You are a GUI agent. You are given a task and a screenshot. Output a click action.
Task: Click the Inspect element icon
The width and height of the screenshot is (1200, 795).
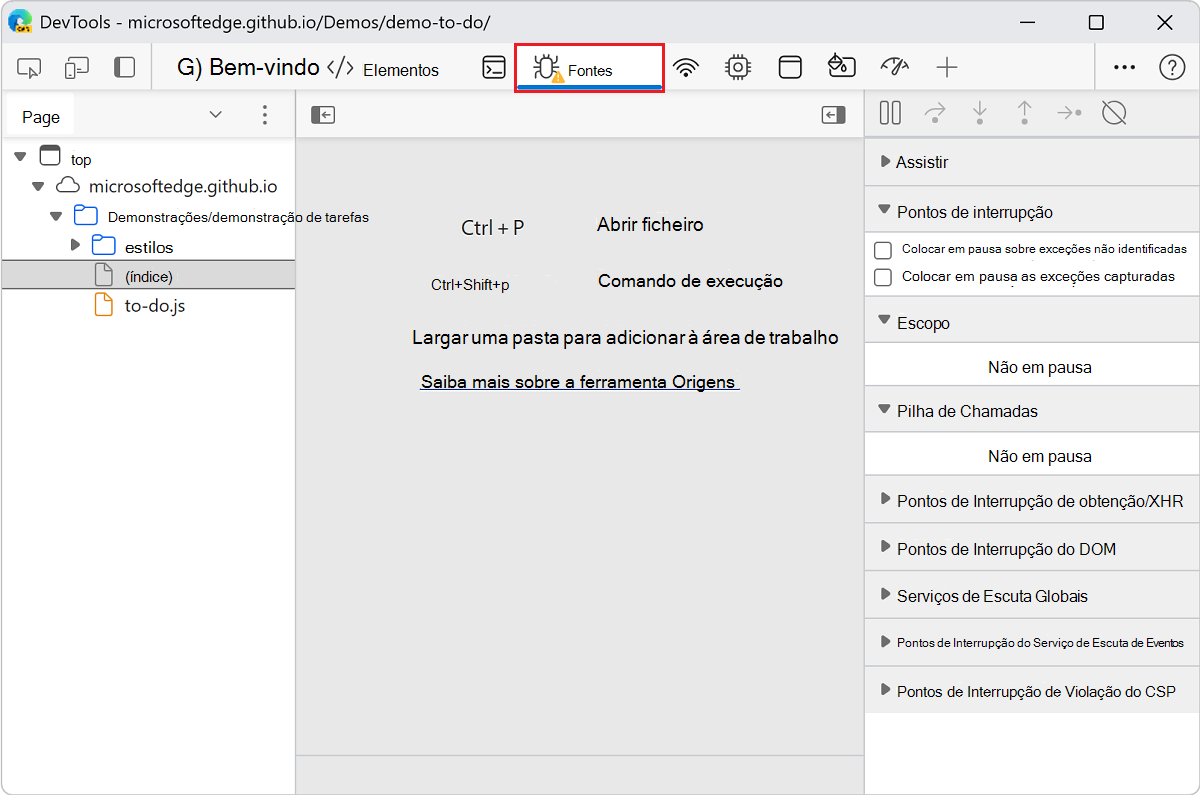[29, 68]
